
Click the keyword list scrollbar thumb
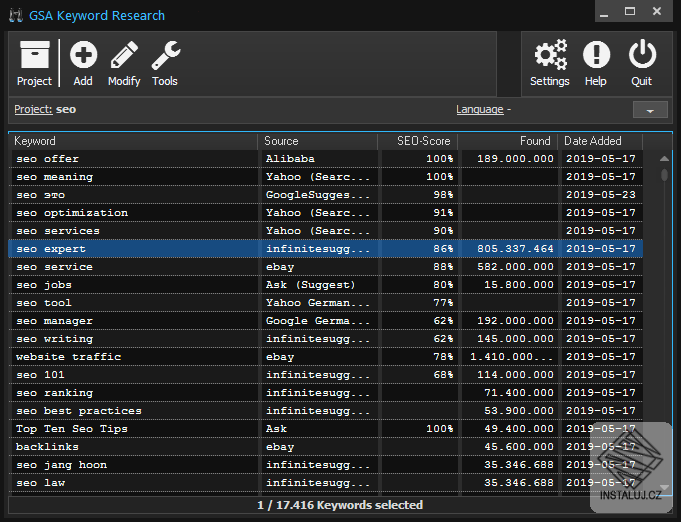[x=664, y=175]
